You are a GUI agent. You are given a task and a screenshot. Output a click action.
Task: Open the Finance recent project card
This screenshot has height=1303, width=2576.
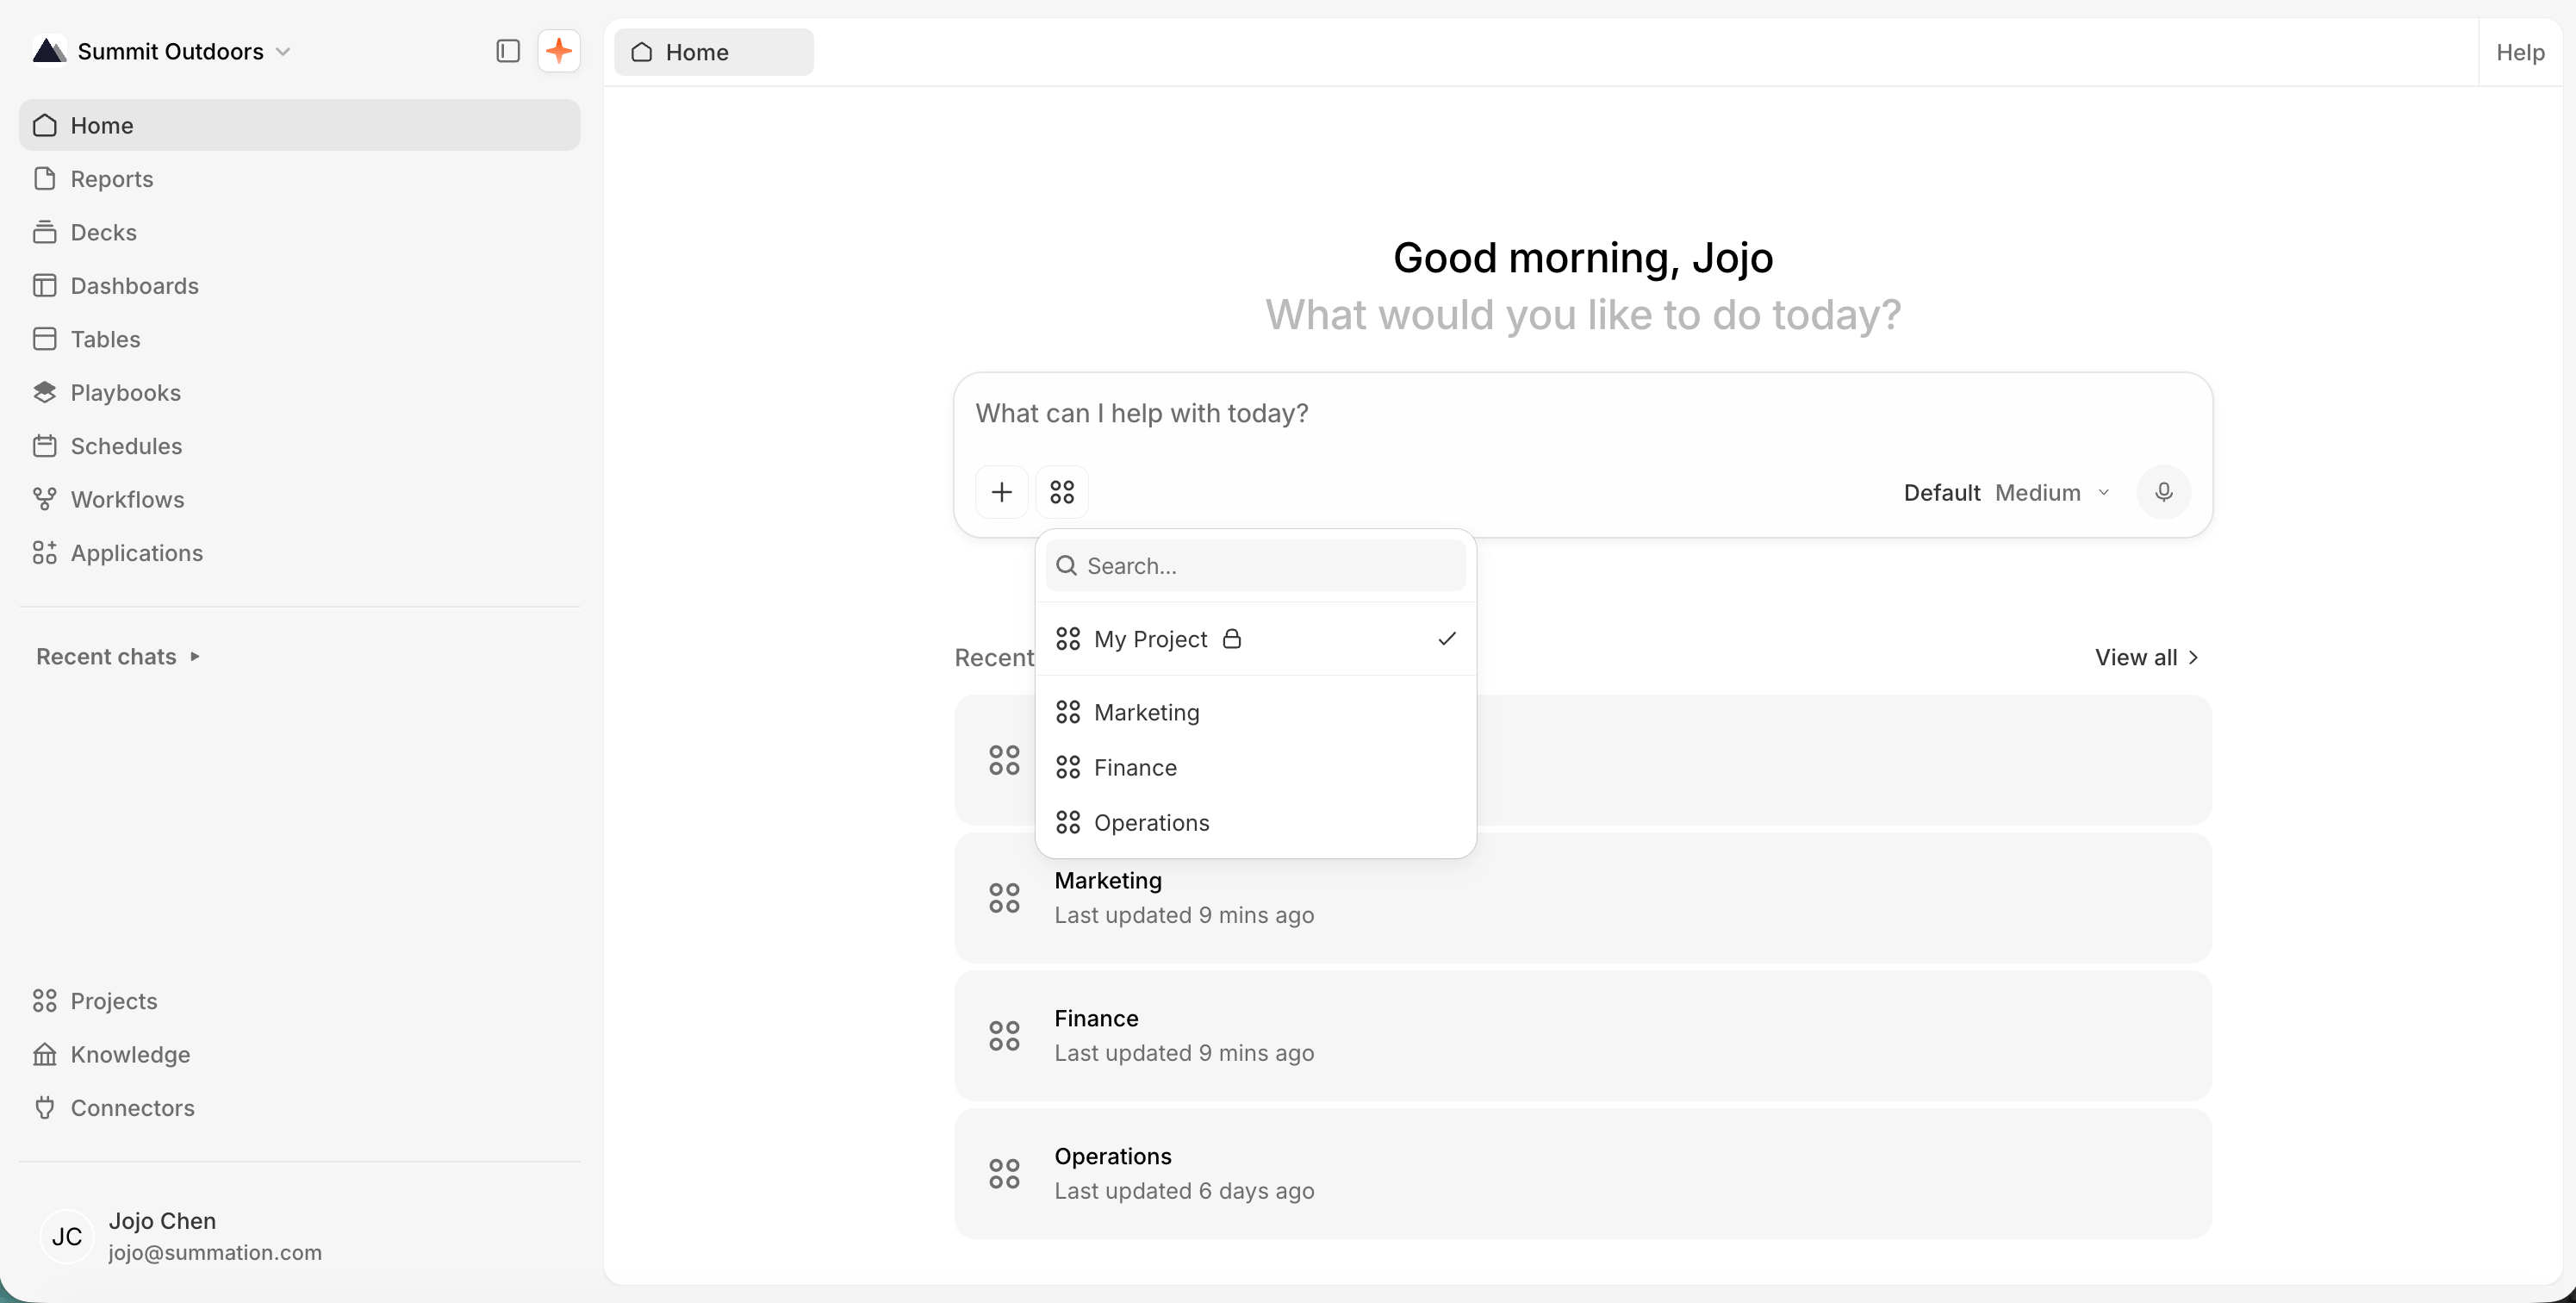pyautogui.click(x=1582, y=1036)
